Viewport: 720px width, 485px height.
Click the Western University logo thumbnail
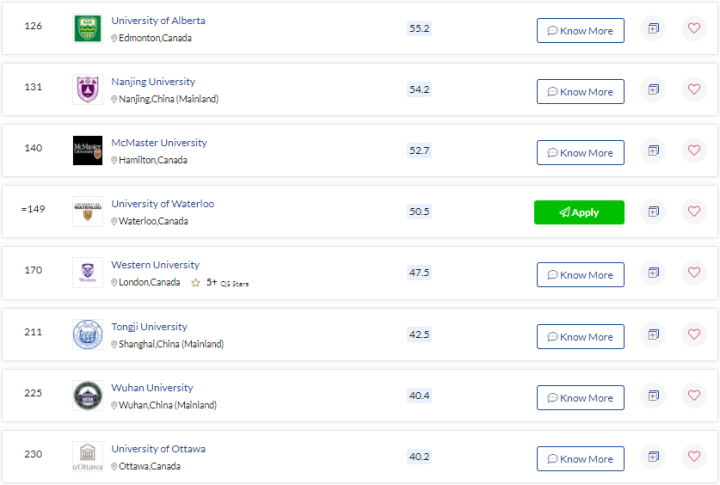tap(87, 273)
